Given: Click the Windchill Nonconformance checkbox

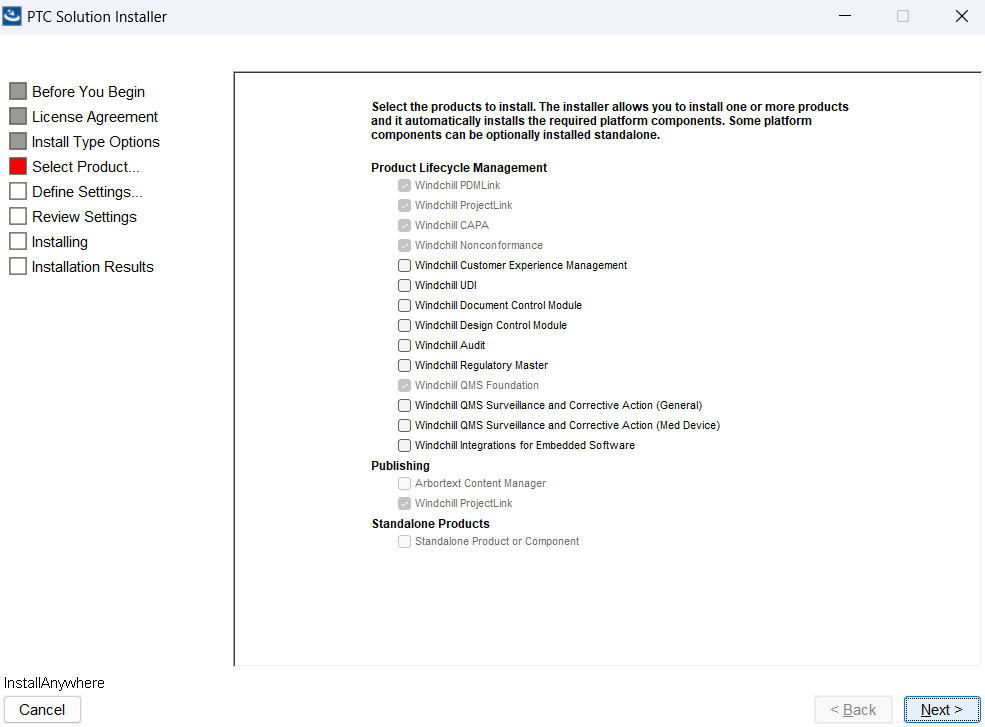Looking at the screenshot, I should (405, 246).
